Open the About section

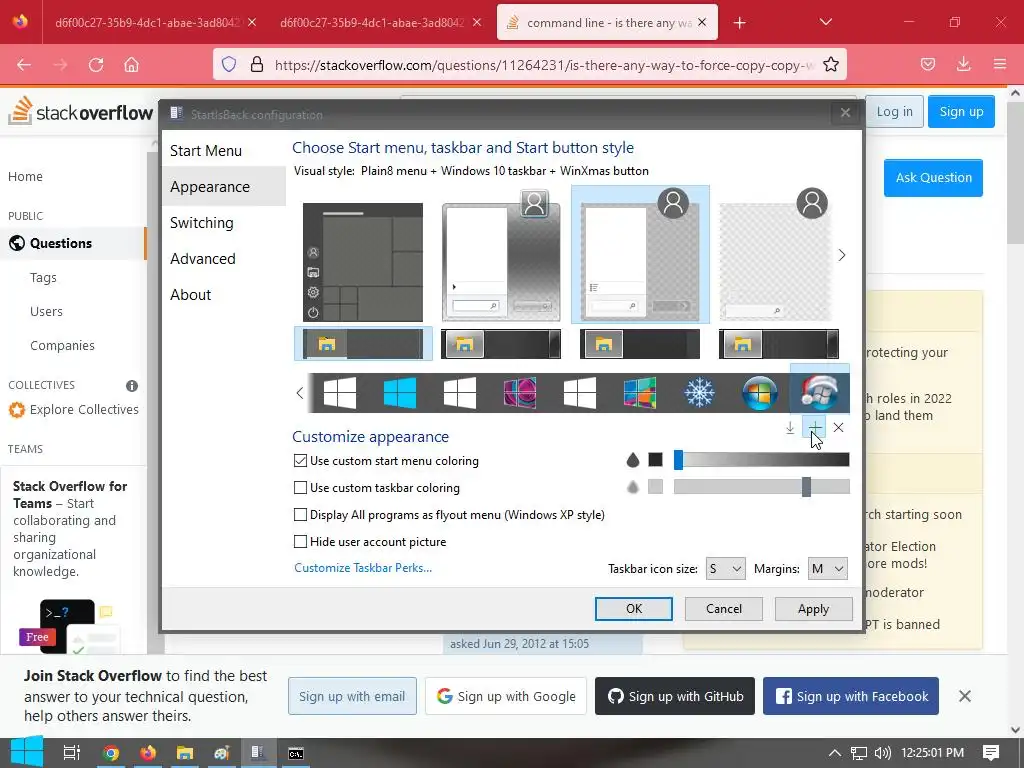click(191, 294)
